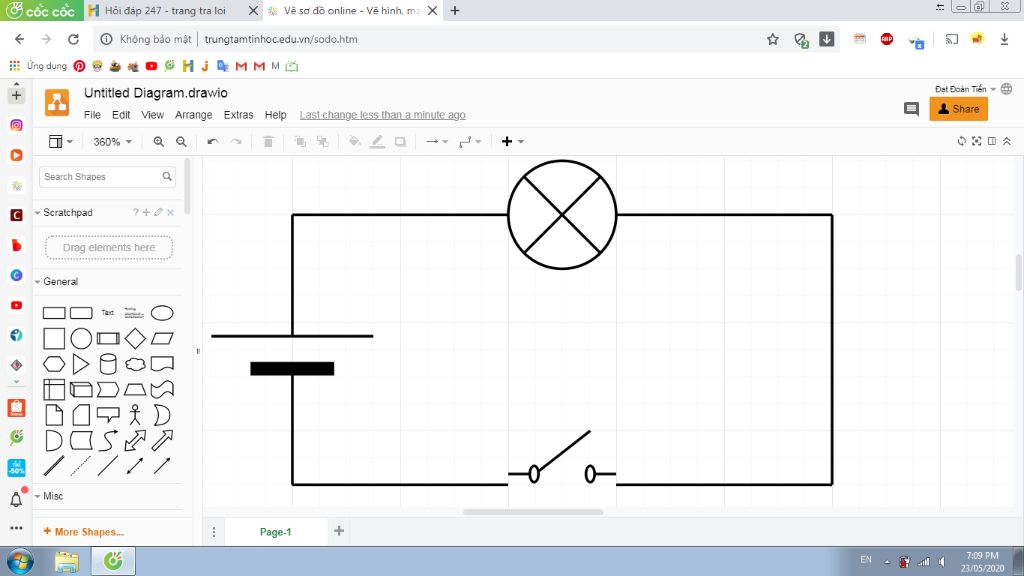1024x576 pixels.
Task: Click the orange Share button
Action: tap(958, 109)
